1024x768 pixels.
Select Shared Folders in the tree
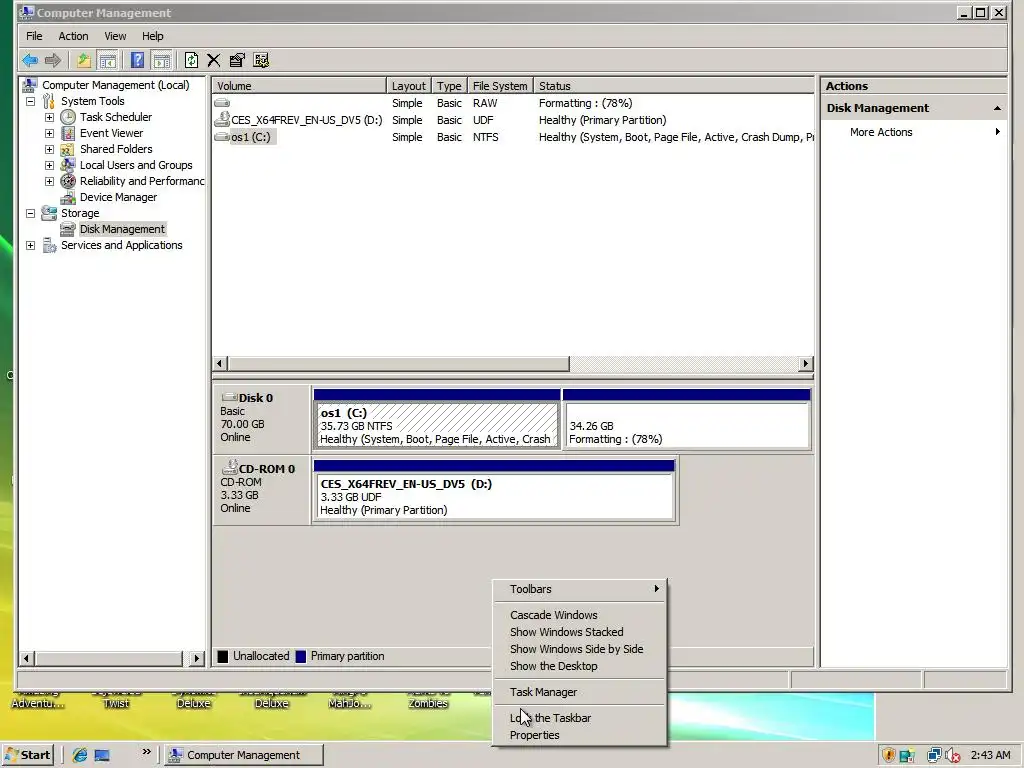coord(116,149)
